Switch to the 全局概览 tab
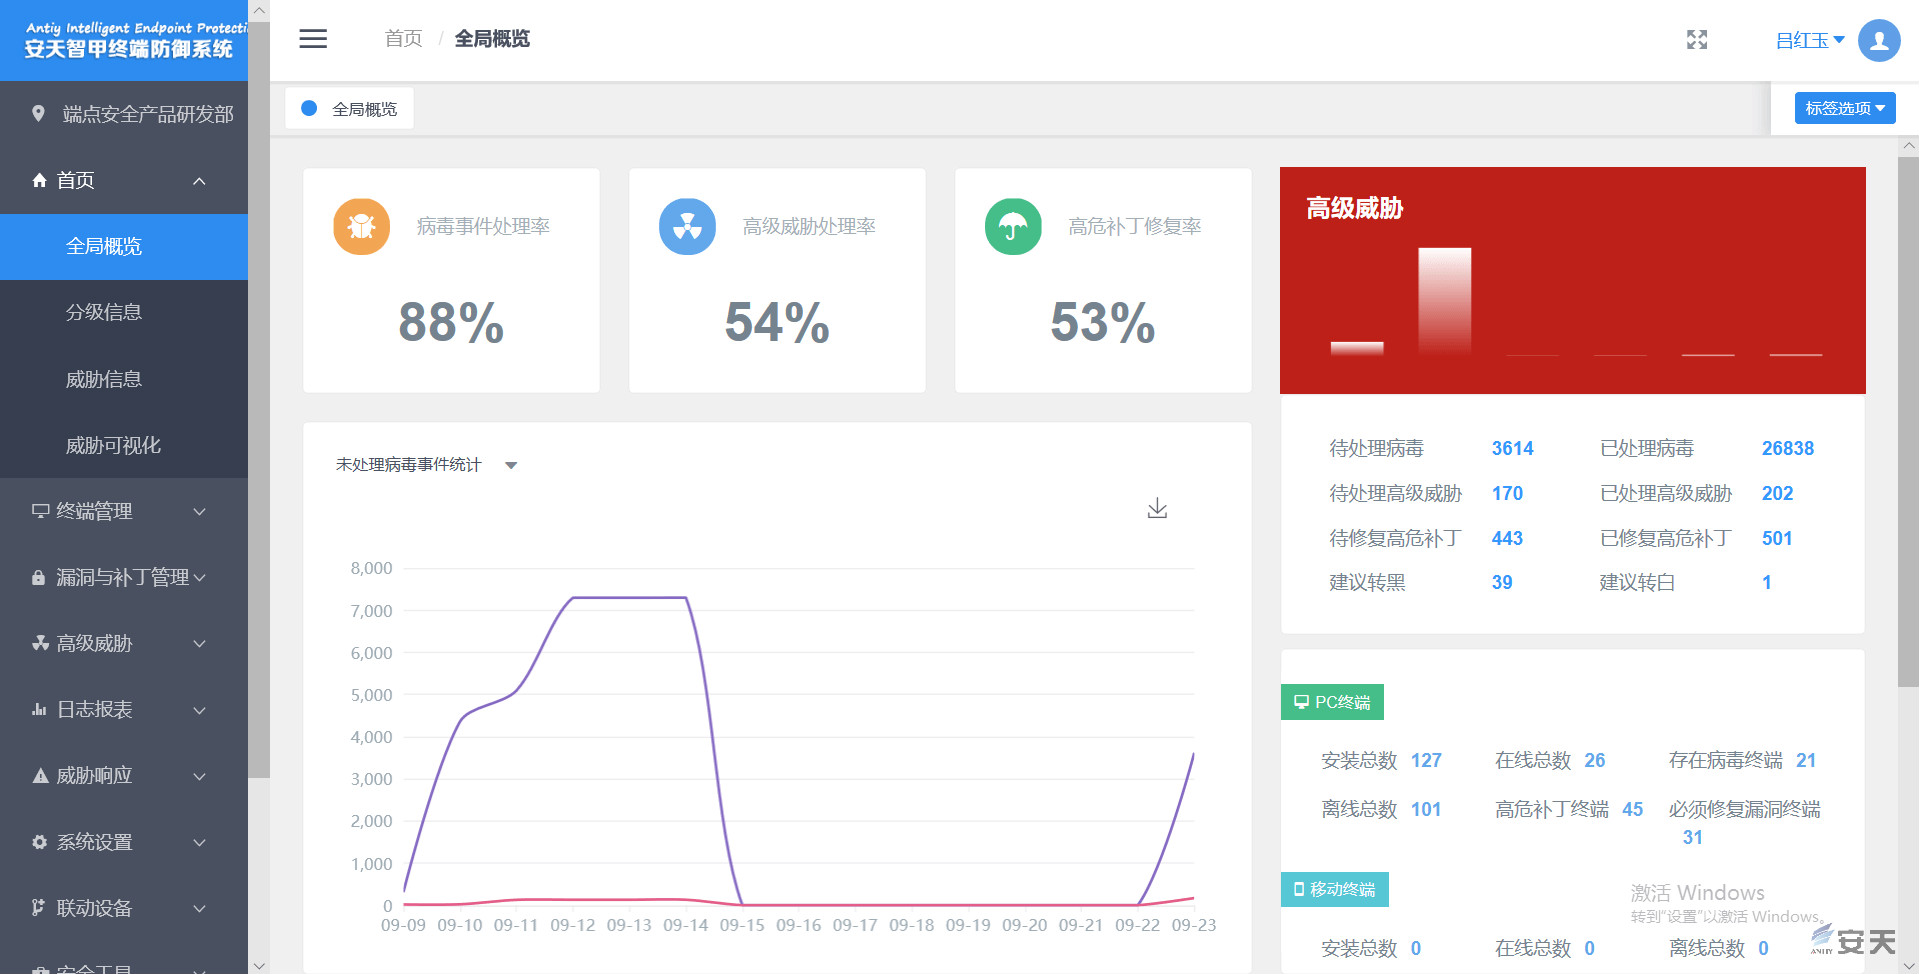This screenshot has width=1919, height=974. point(350,109)
